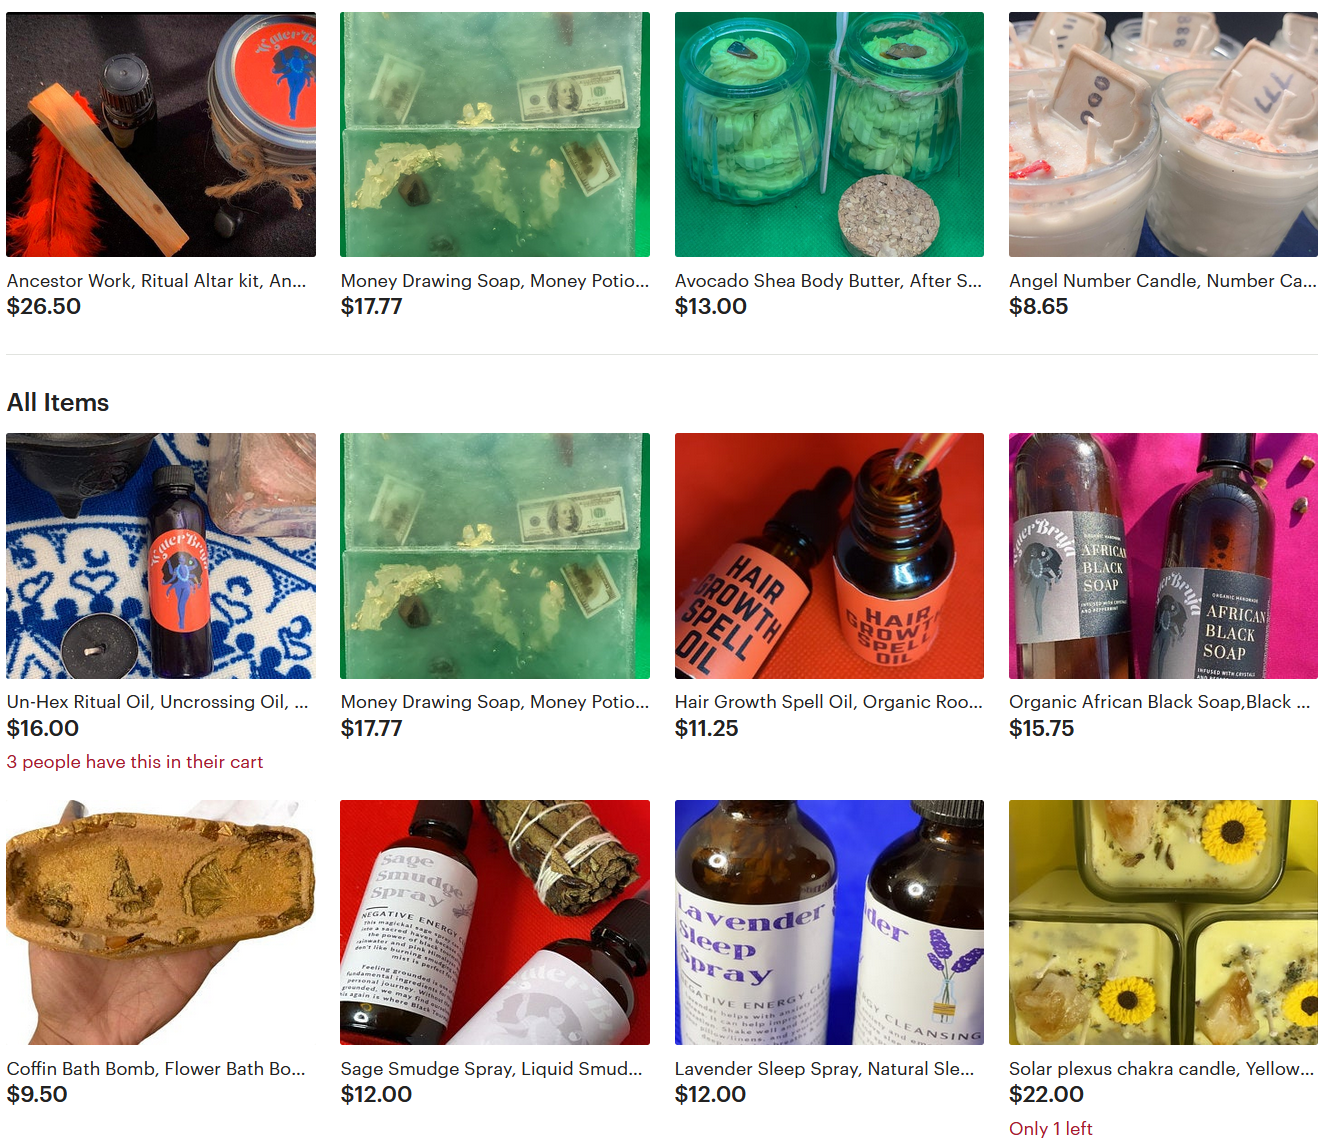
Task: Click Coffin Bath Bomb title link
Action: click(x=156, y=1069)
